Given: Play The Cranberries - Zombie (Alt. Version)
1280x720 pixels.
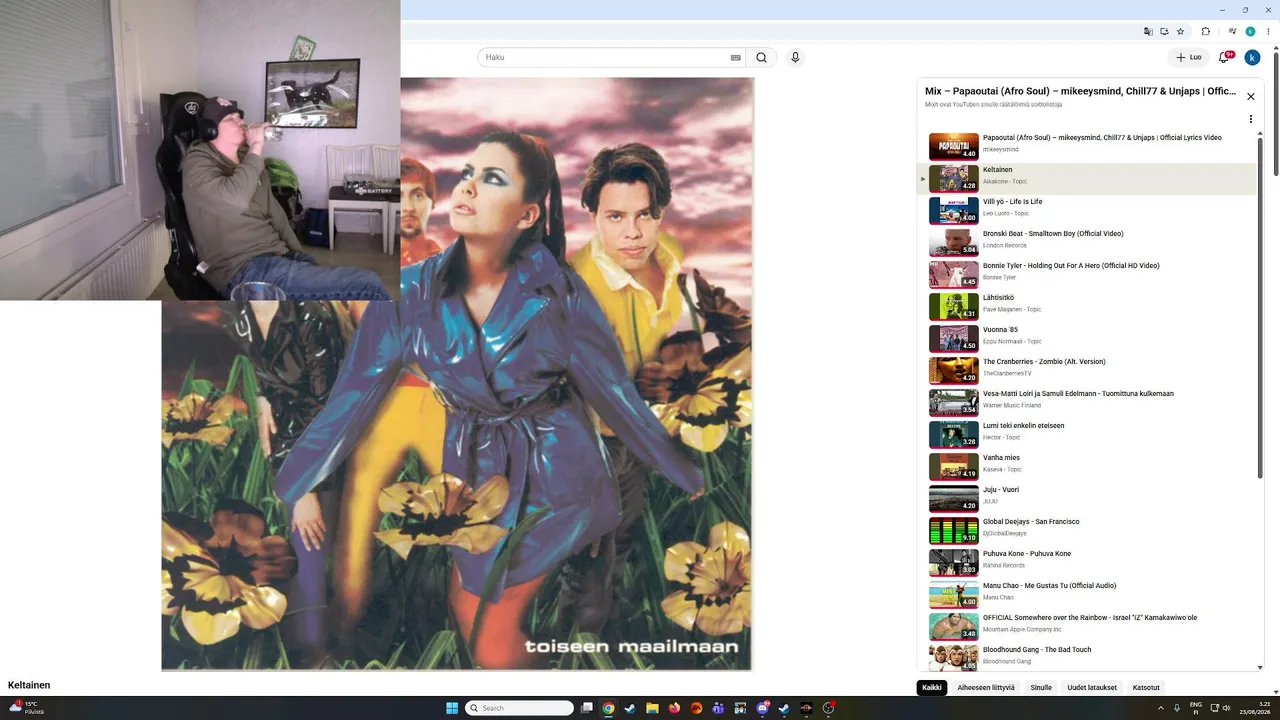Looking at the screenshot, I should (x=1087, y=371).
